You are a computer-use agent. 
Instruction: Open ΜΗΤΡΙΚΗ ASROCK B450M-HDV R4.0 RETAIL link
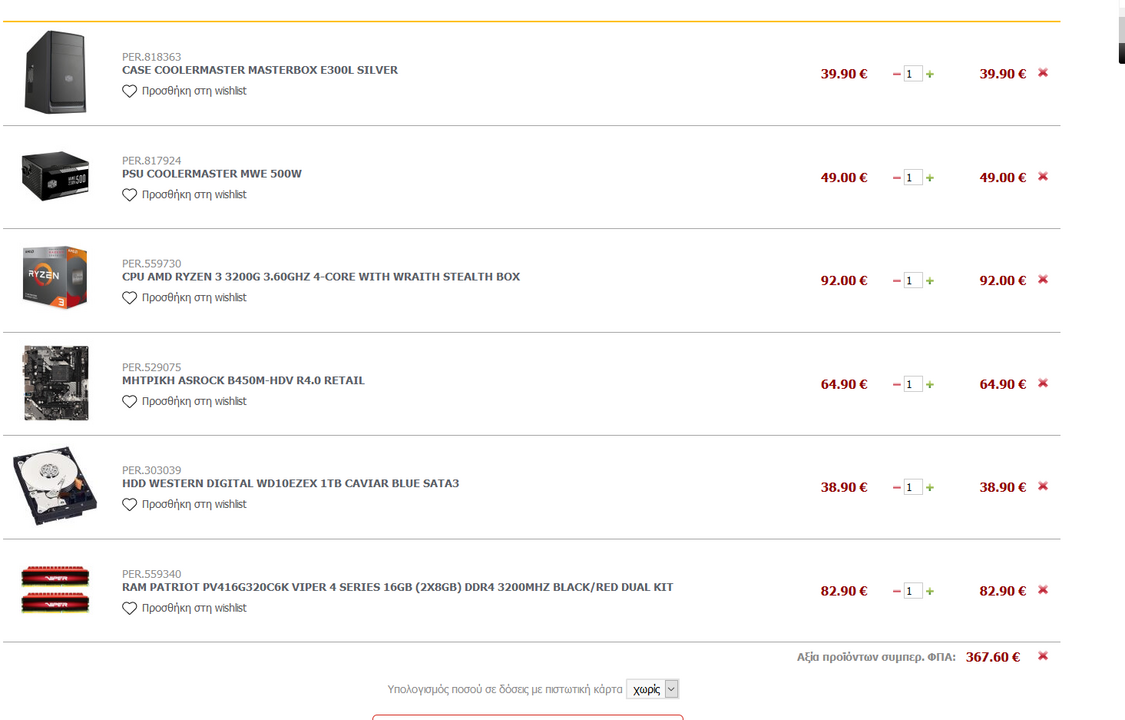[243, 381]
